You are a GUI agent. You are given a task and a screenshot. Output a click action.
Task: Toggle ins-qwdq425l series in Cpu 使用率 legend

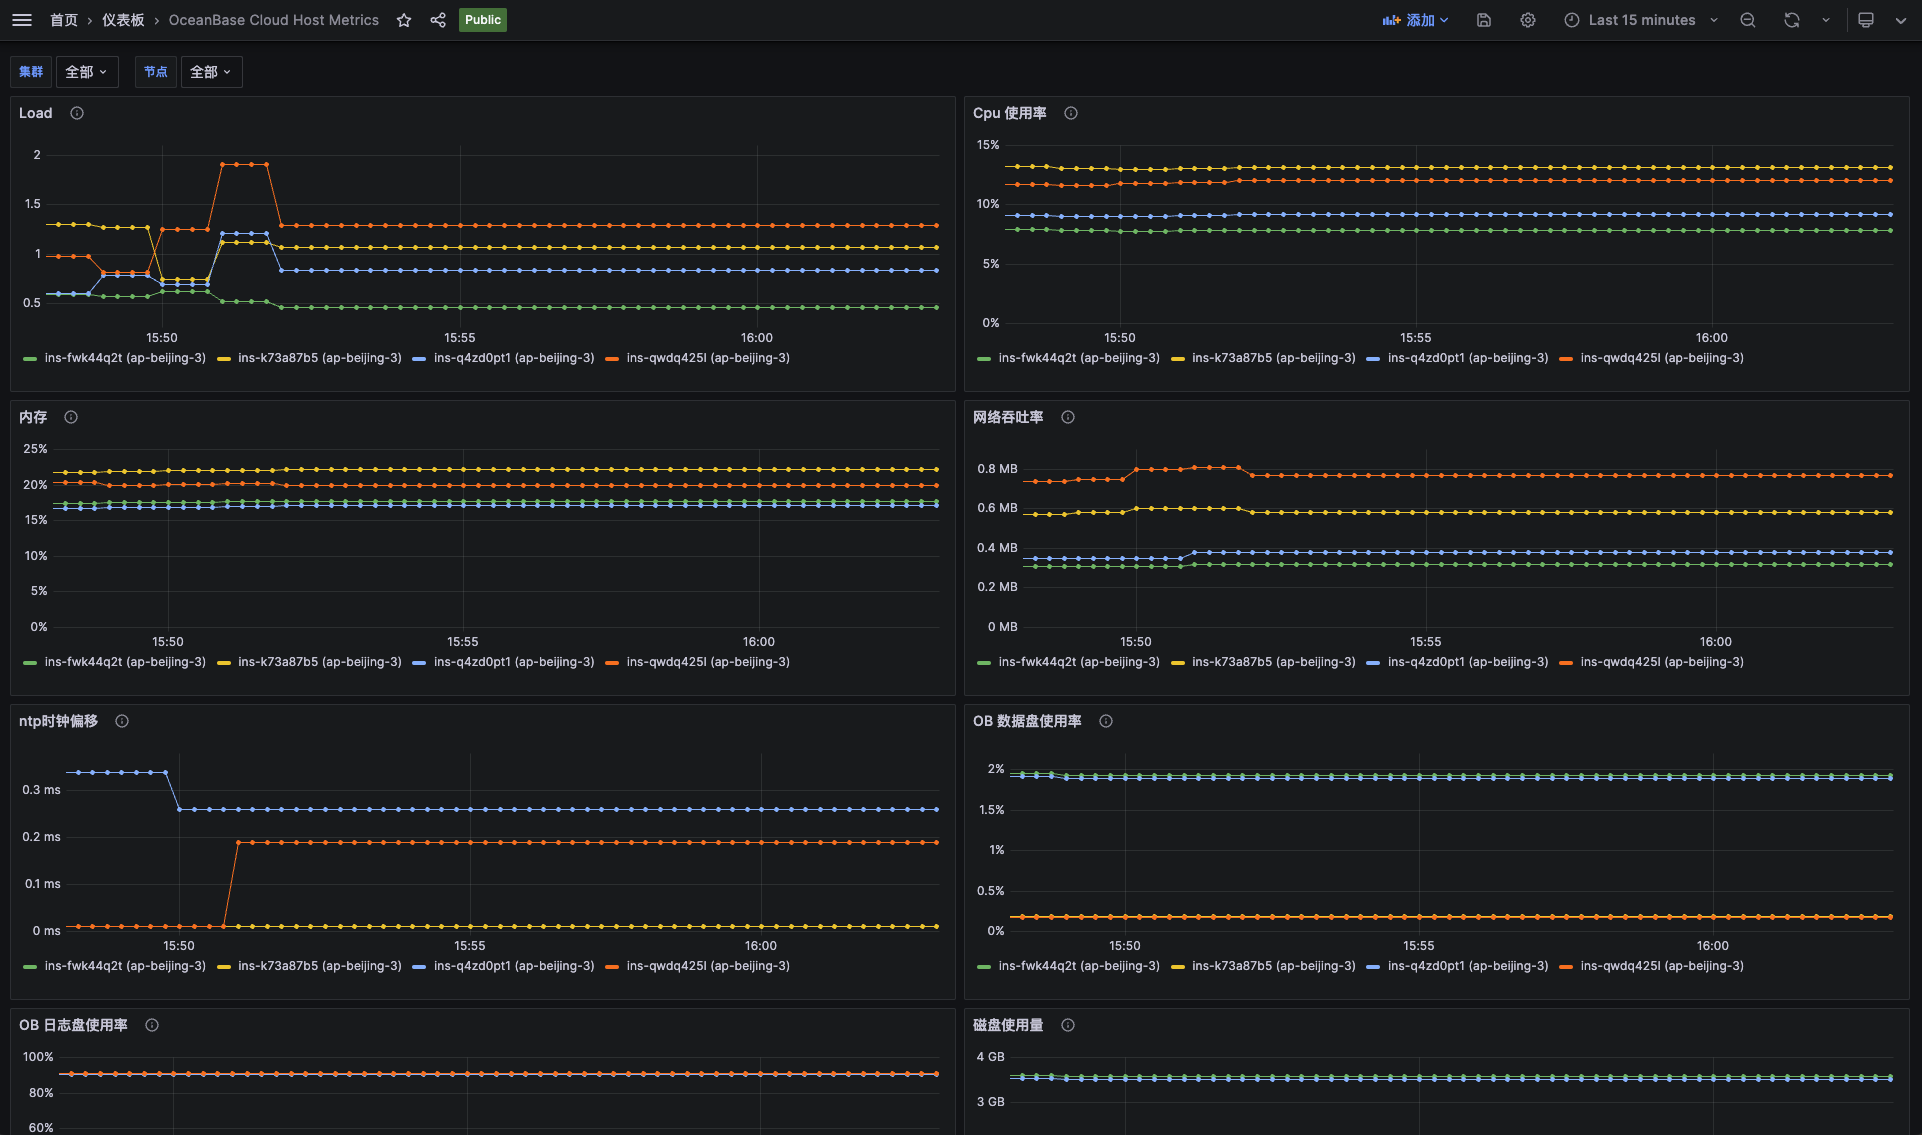[x=1661, y=358]
